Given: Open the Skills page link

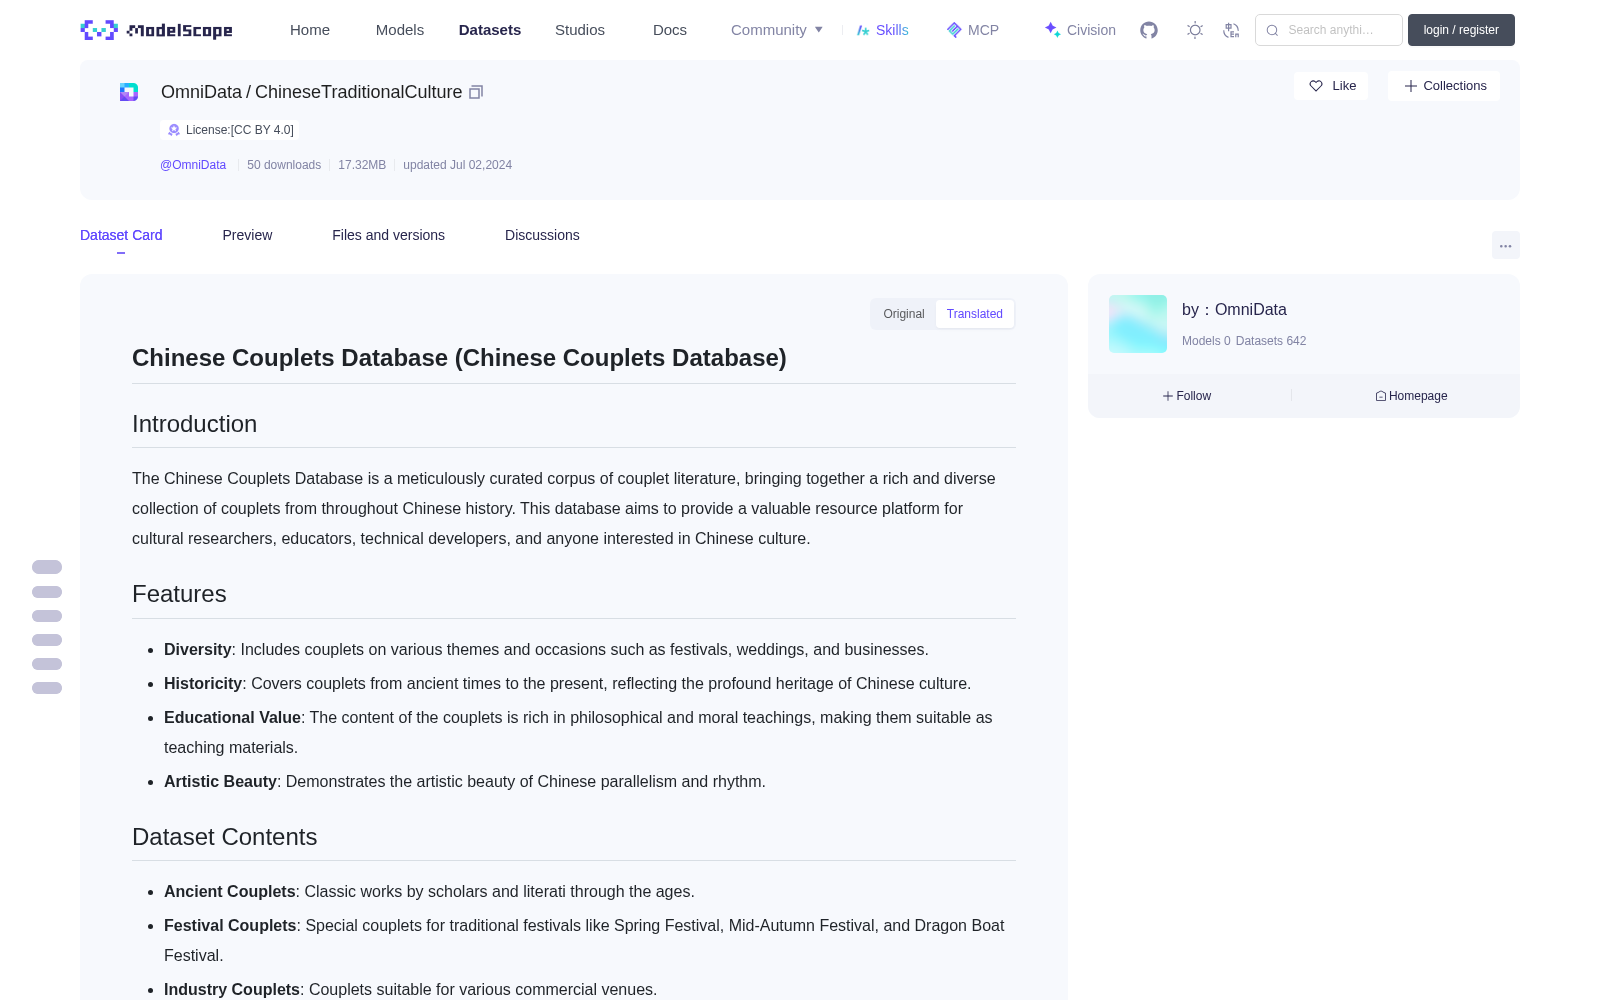Looking at the screenshot, I should pos(883,30).
